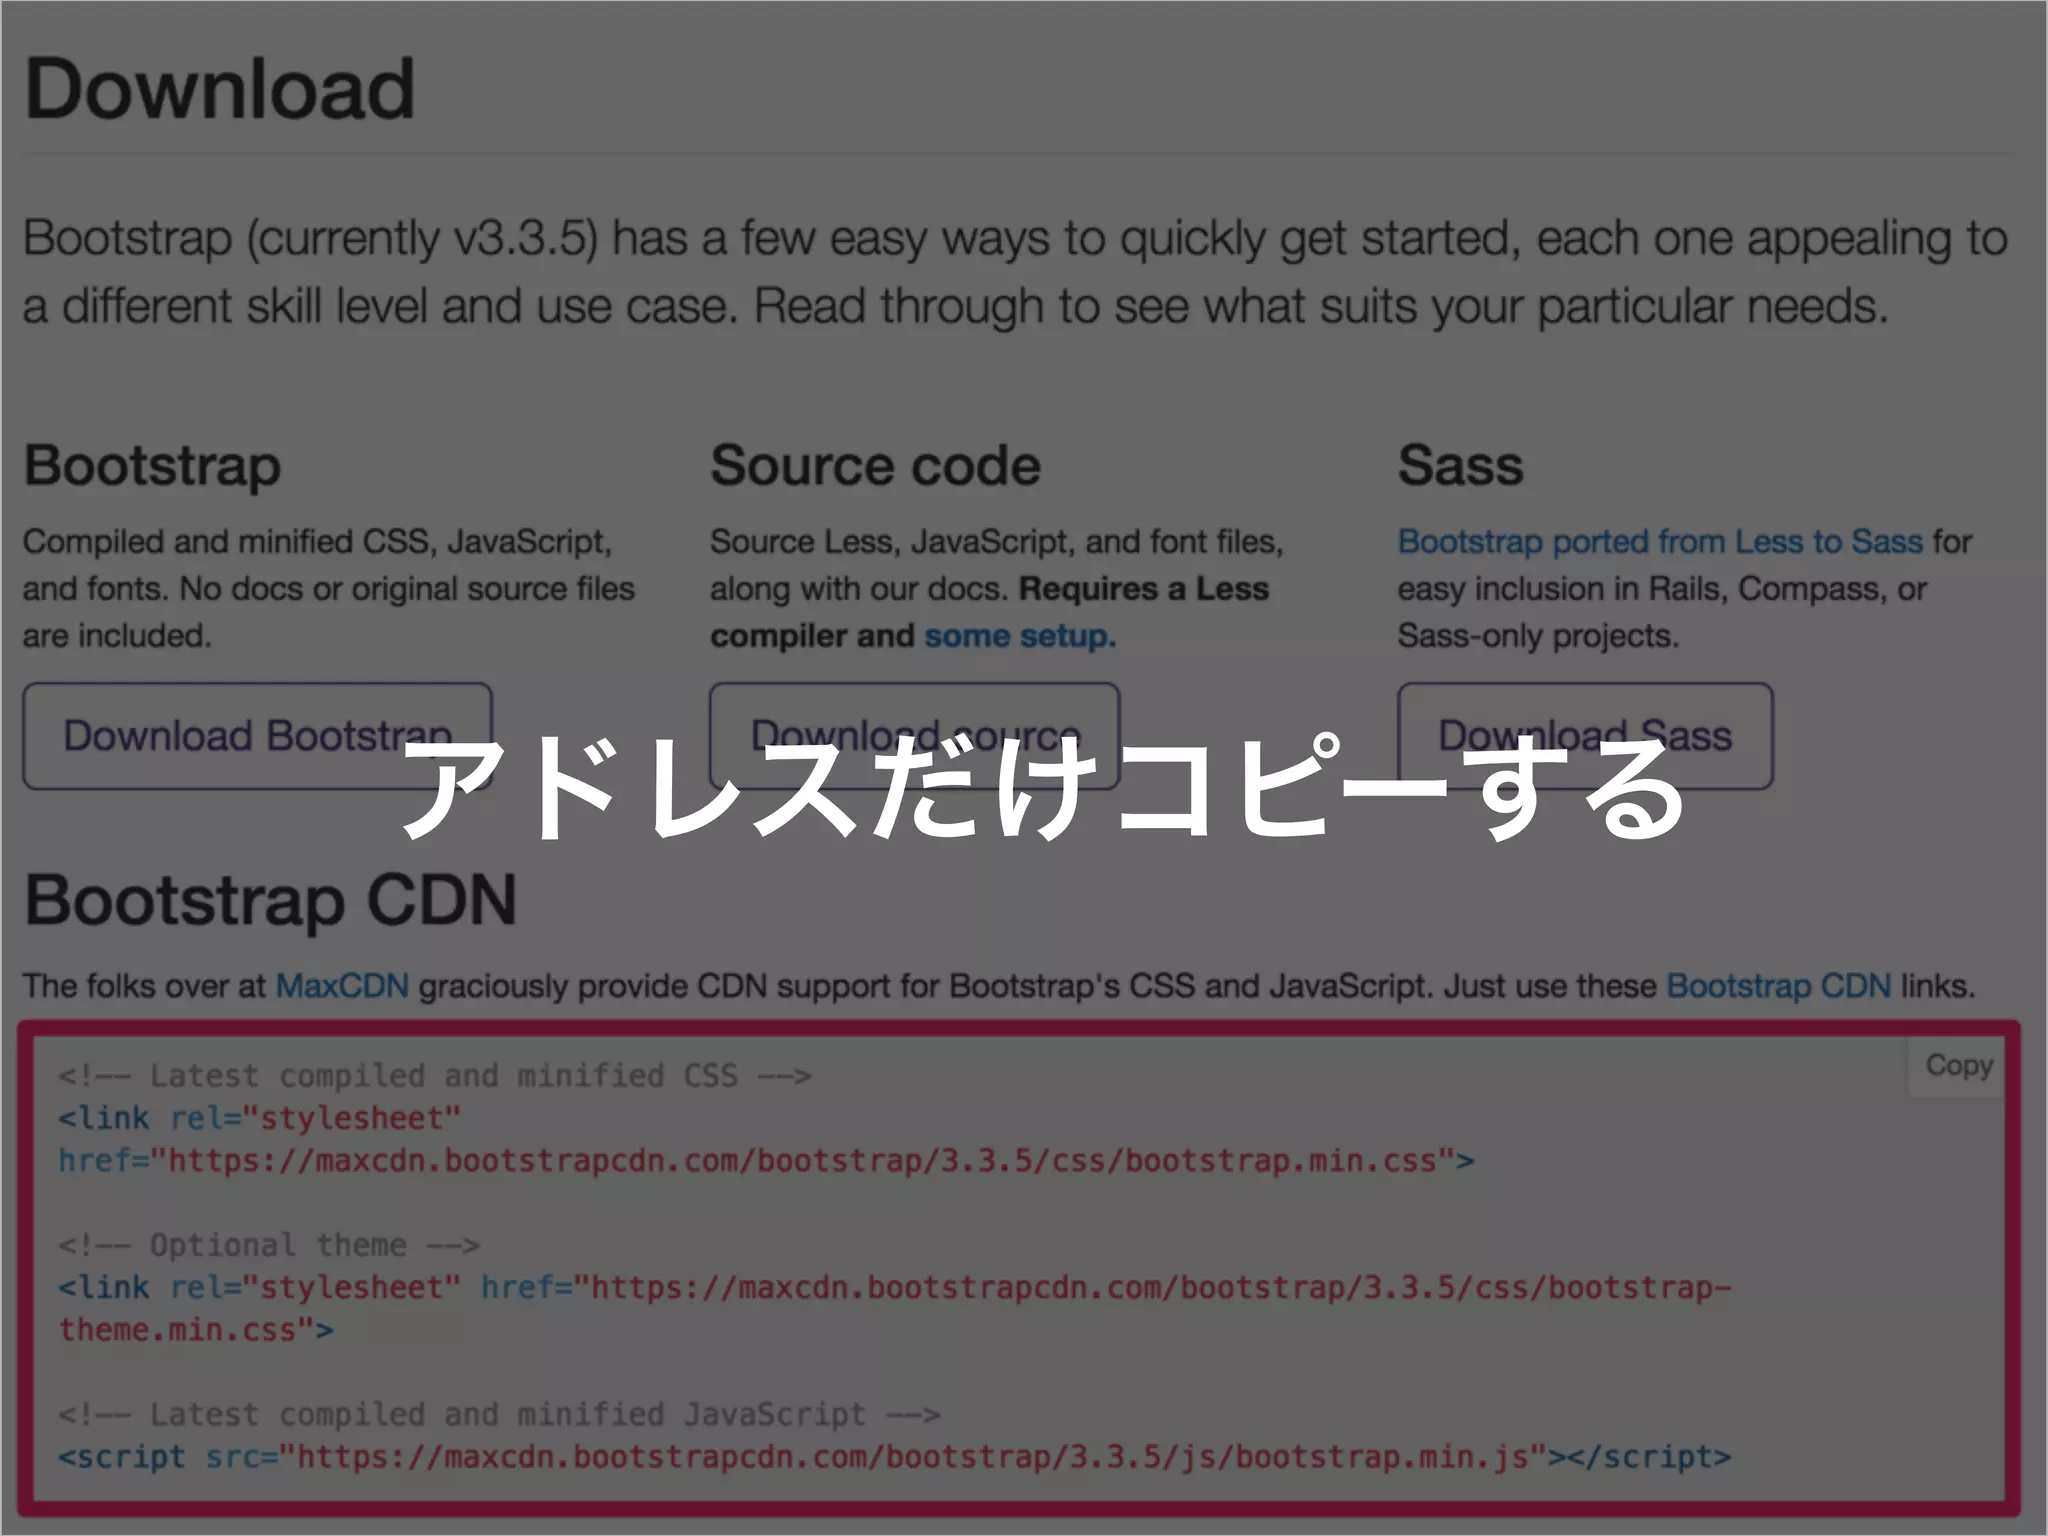Viewport: 2048px width, 1536px height.
Task: Click the bootstrap.min.js script URL text
Action: click(913, 1457)
